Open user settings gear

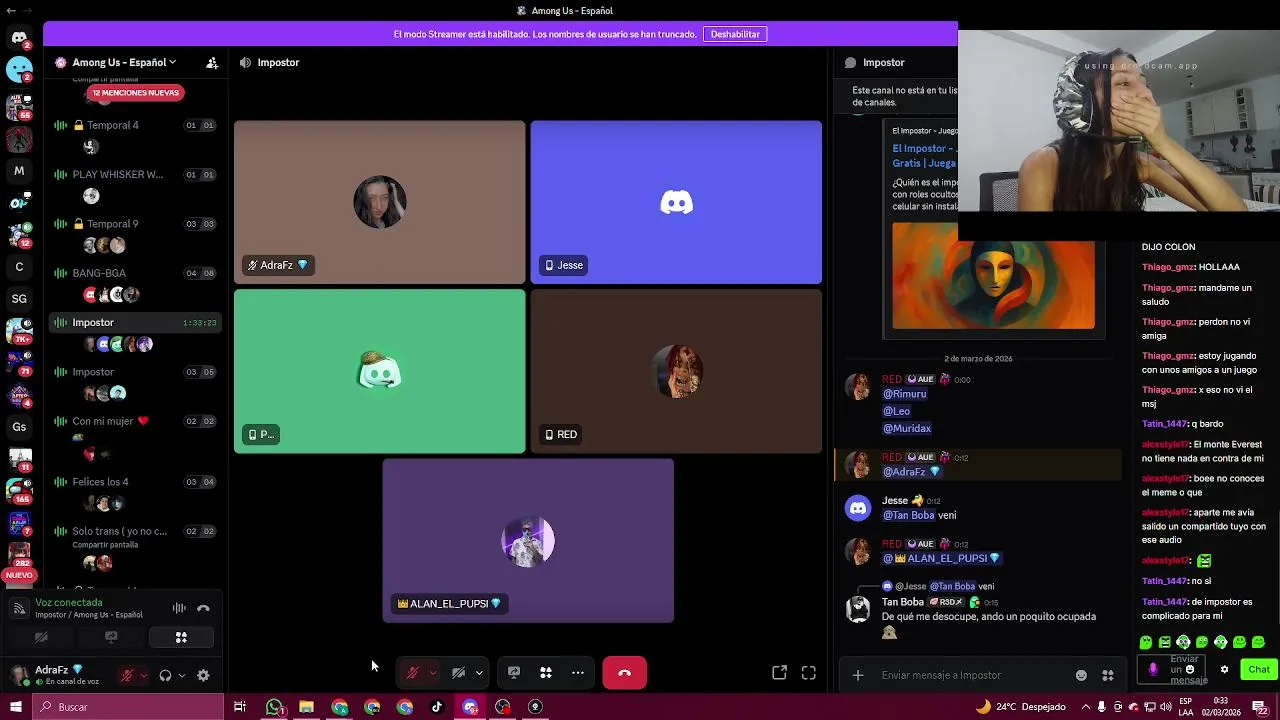pyautogui.click(x=203, y=675)
